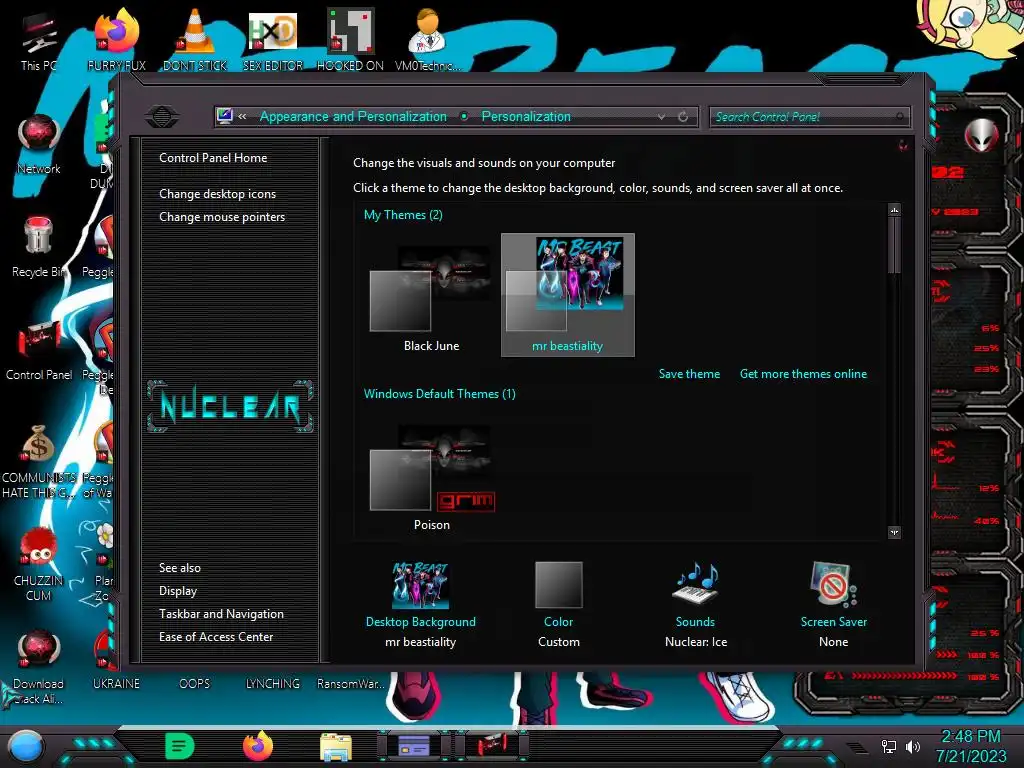1024x768 pixels.
Task: Click the theme list scrollbar thumb
Action: (895, 246)
